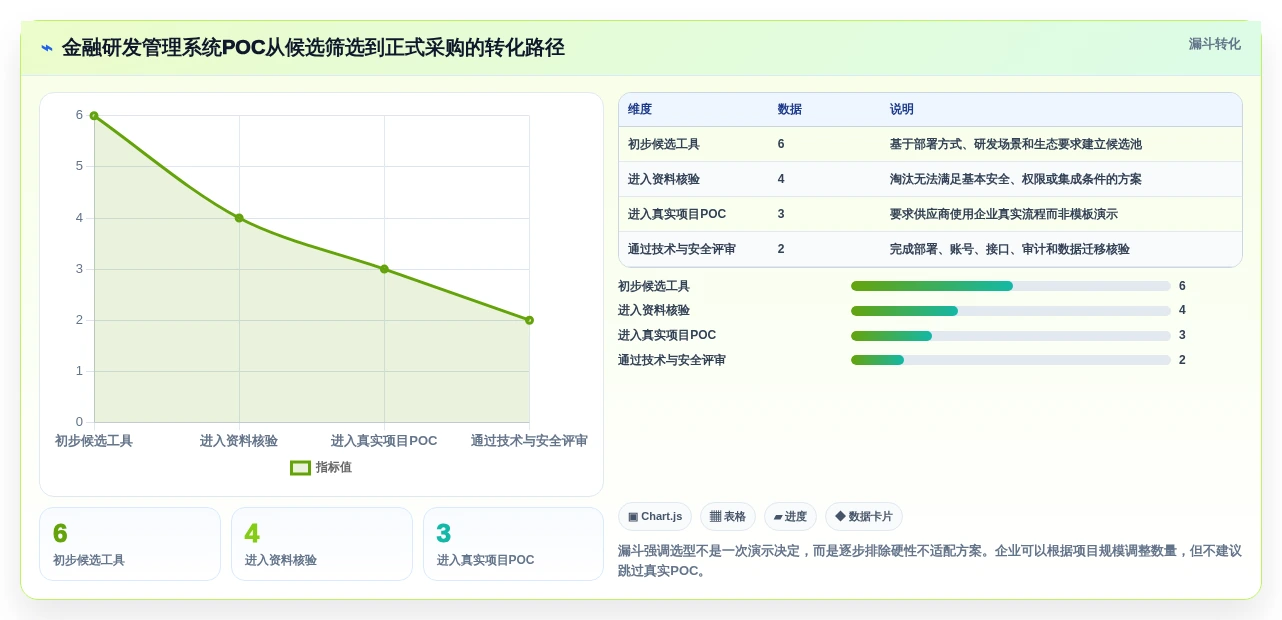This screenshot has width=1282, height=620.
Task: Click the 进度 chip
Action: point(790,517)
